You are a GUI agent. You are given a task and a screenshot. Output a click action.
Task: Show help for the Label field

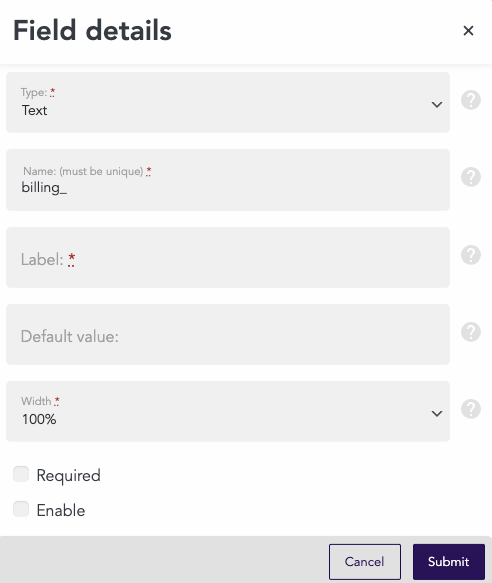click(x=471, y=255)
